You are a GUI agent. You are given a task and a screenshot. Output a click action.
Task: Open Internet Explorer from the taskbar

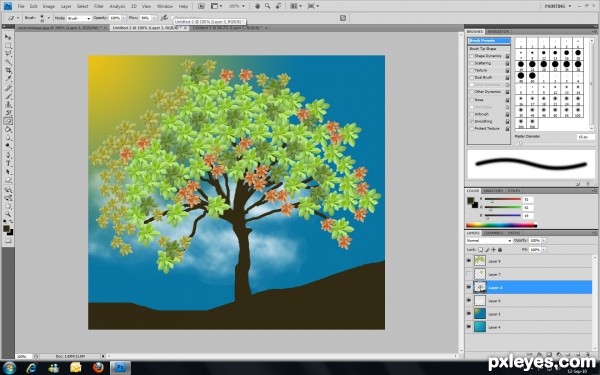click(x=32, y=368)
